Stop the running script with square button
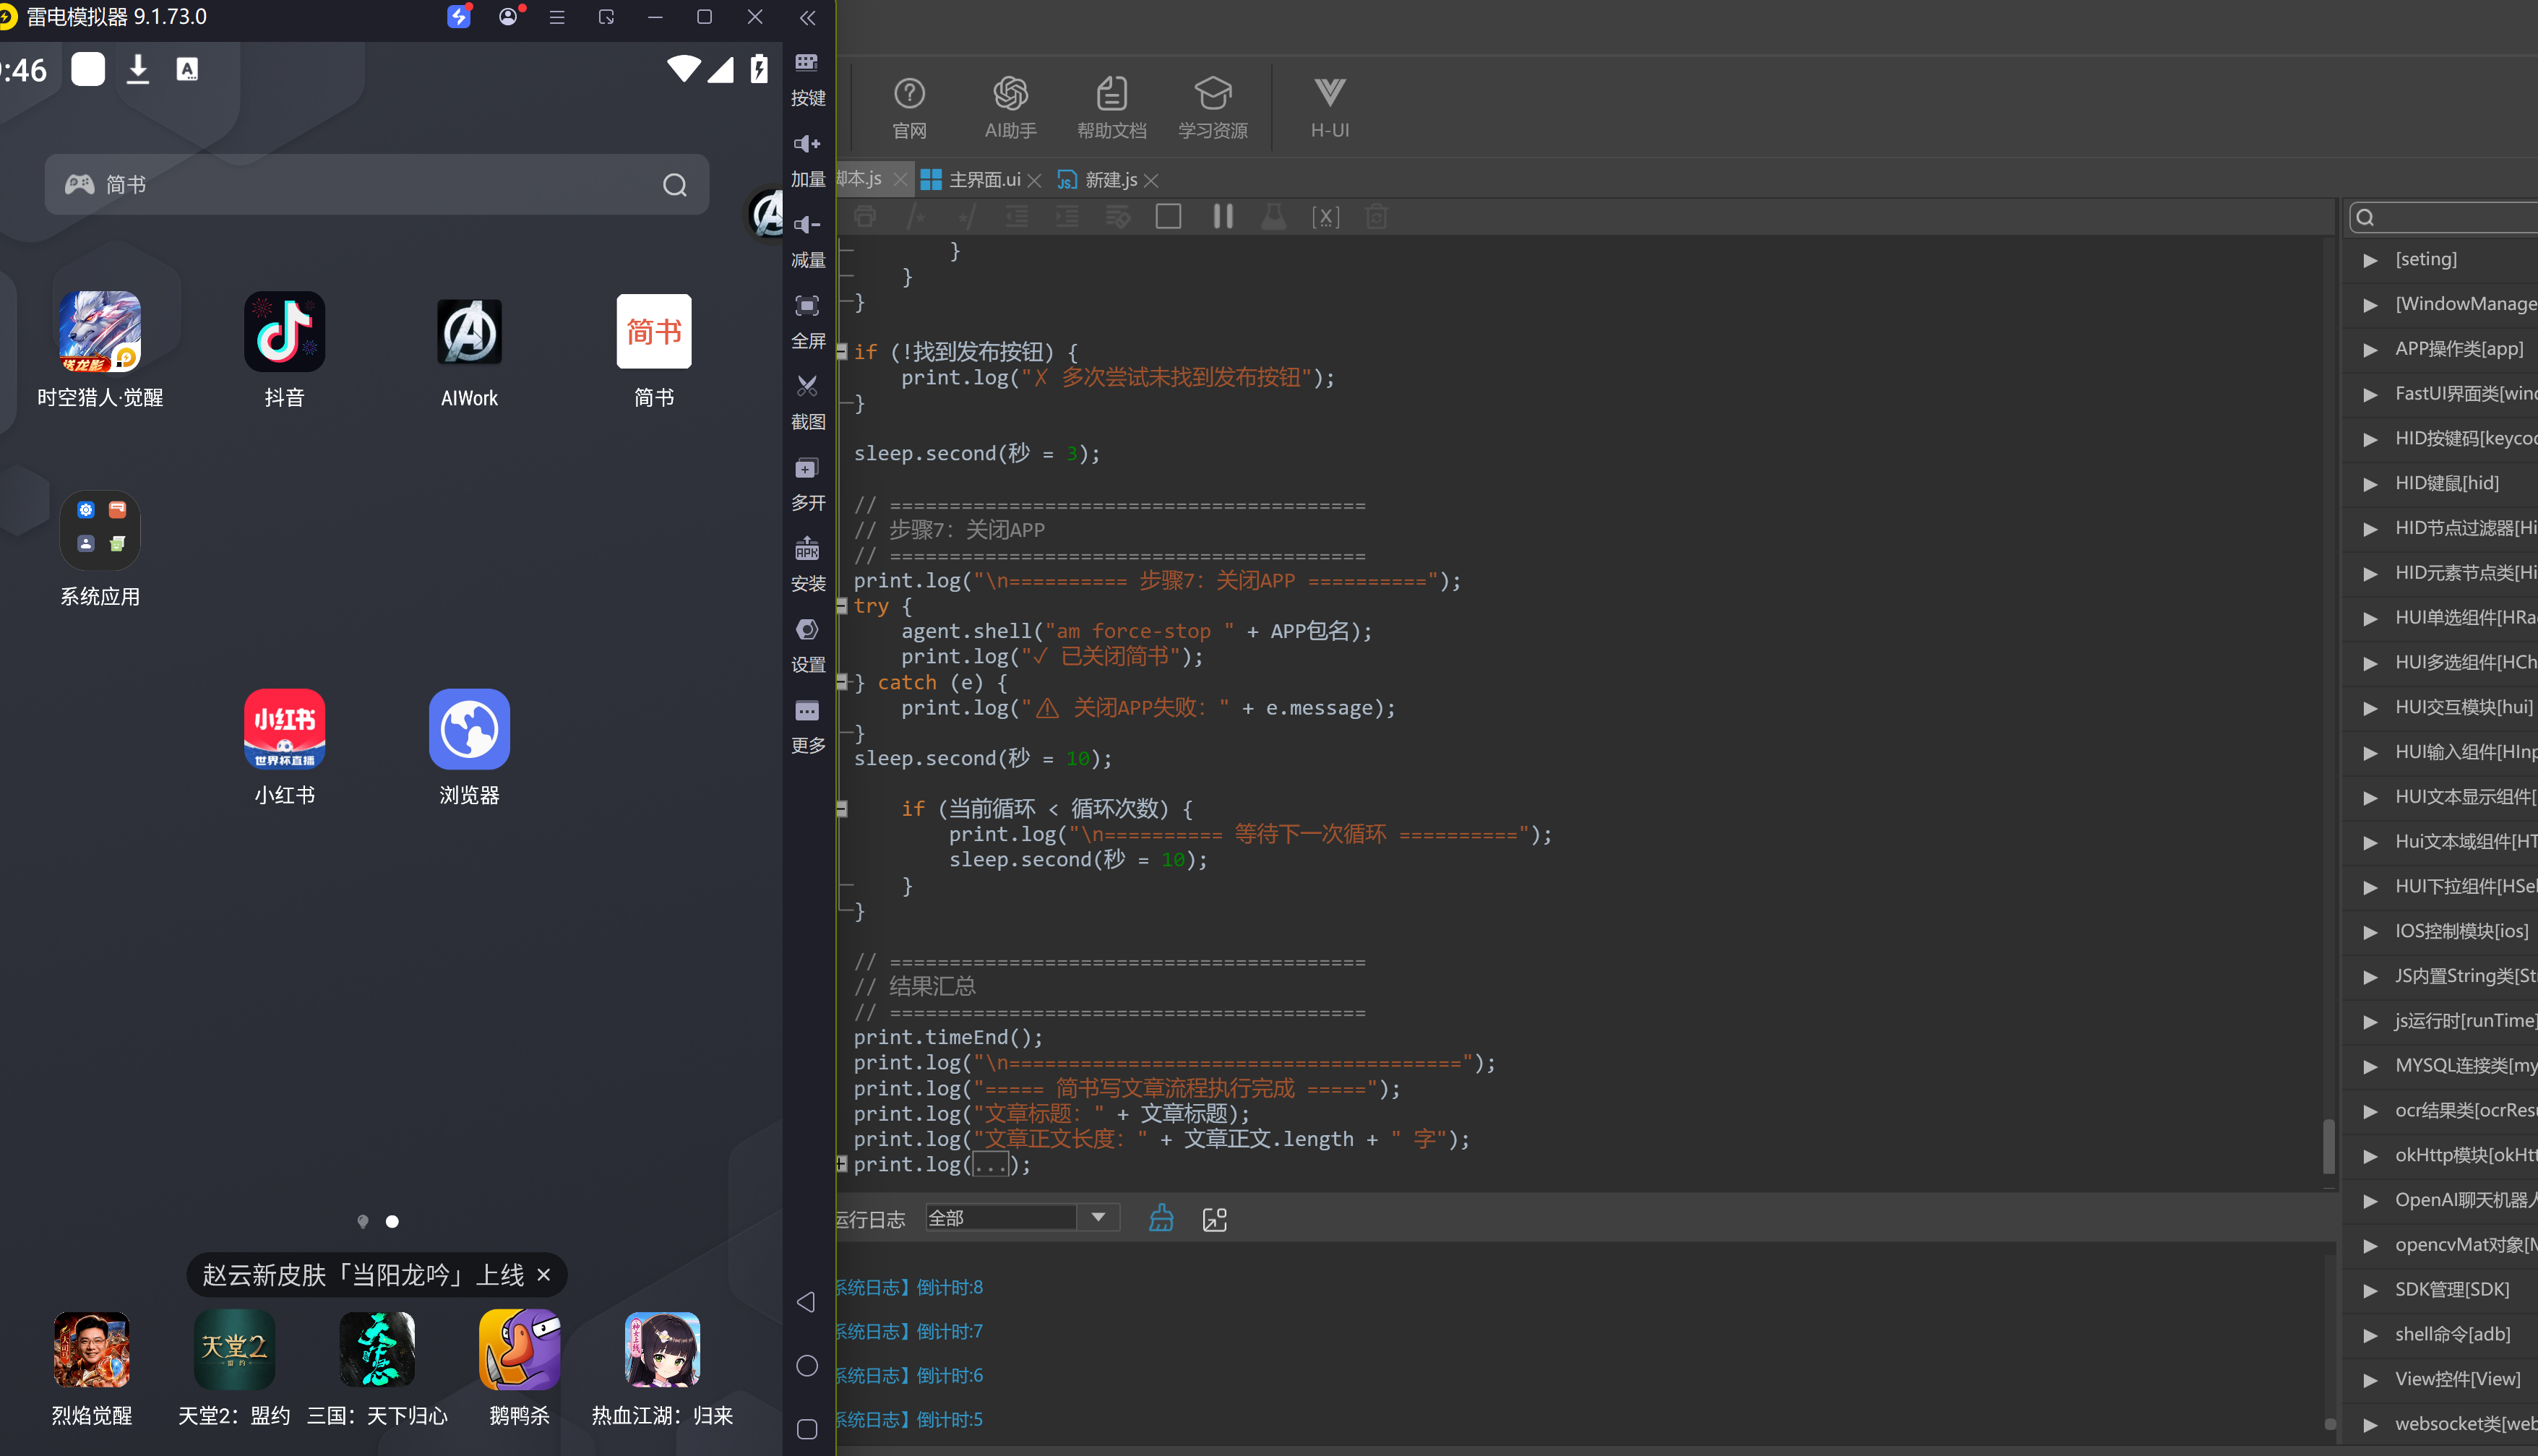Viewport: 2538px width, 1456px height. 1168,216
